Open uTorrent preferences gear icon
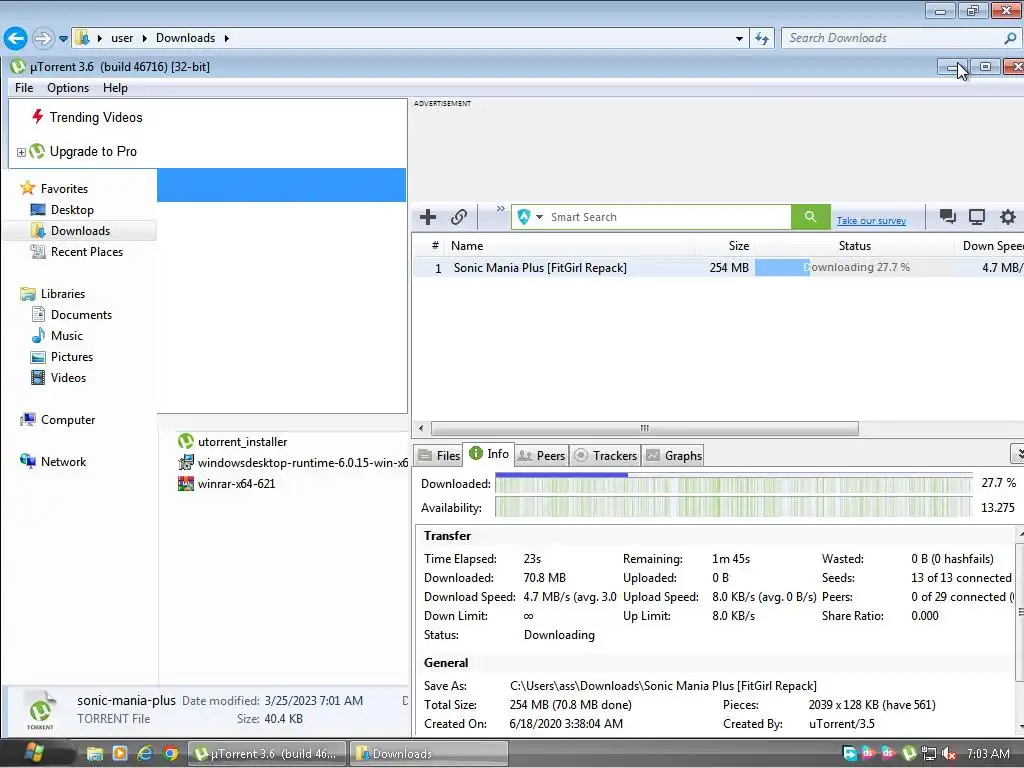 [x=1008, y=217]
